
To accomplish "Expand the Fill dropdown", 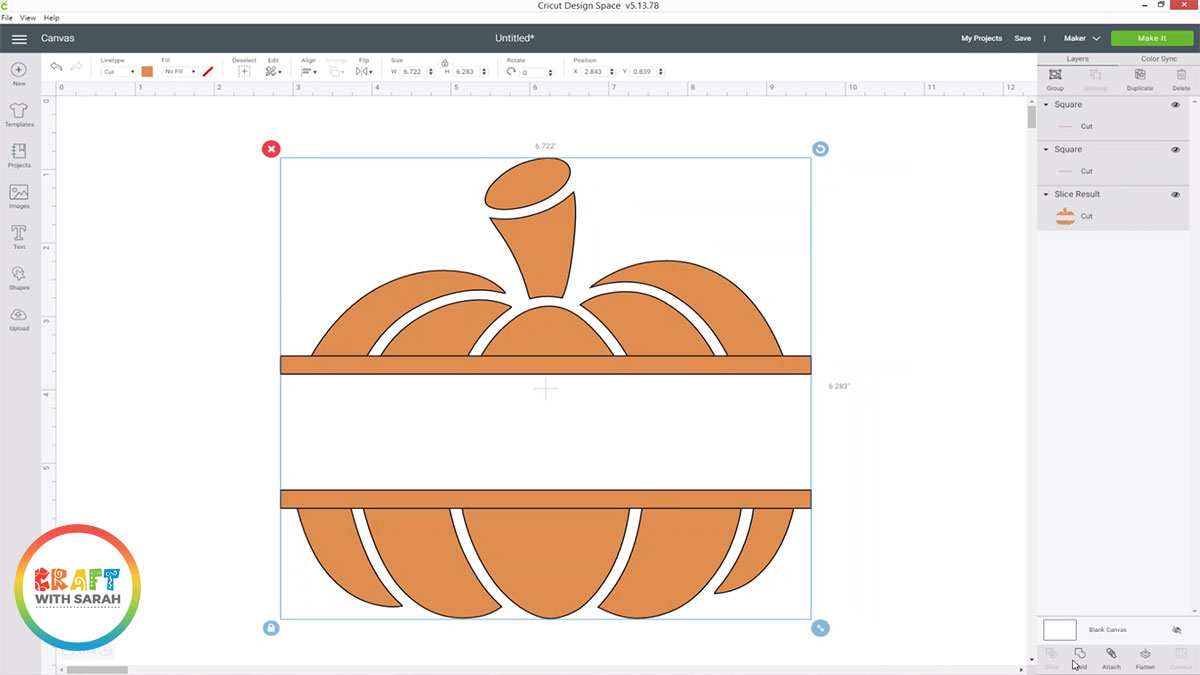I will tap(180, 72).
